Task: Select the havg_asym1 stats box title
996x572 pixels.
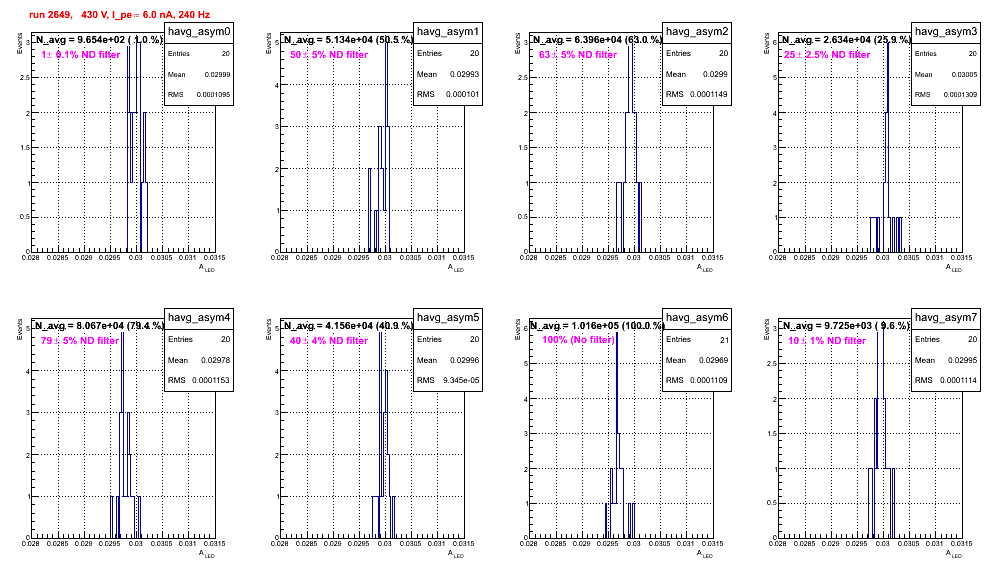Action: 448,31
